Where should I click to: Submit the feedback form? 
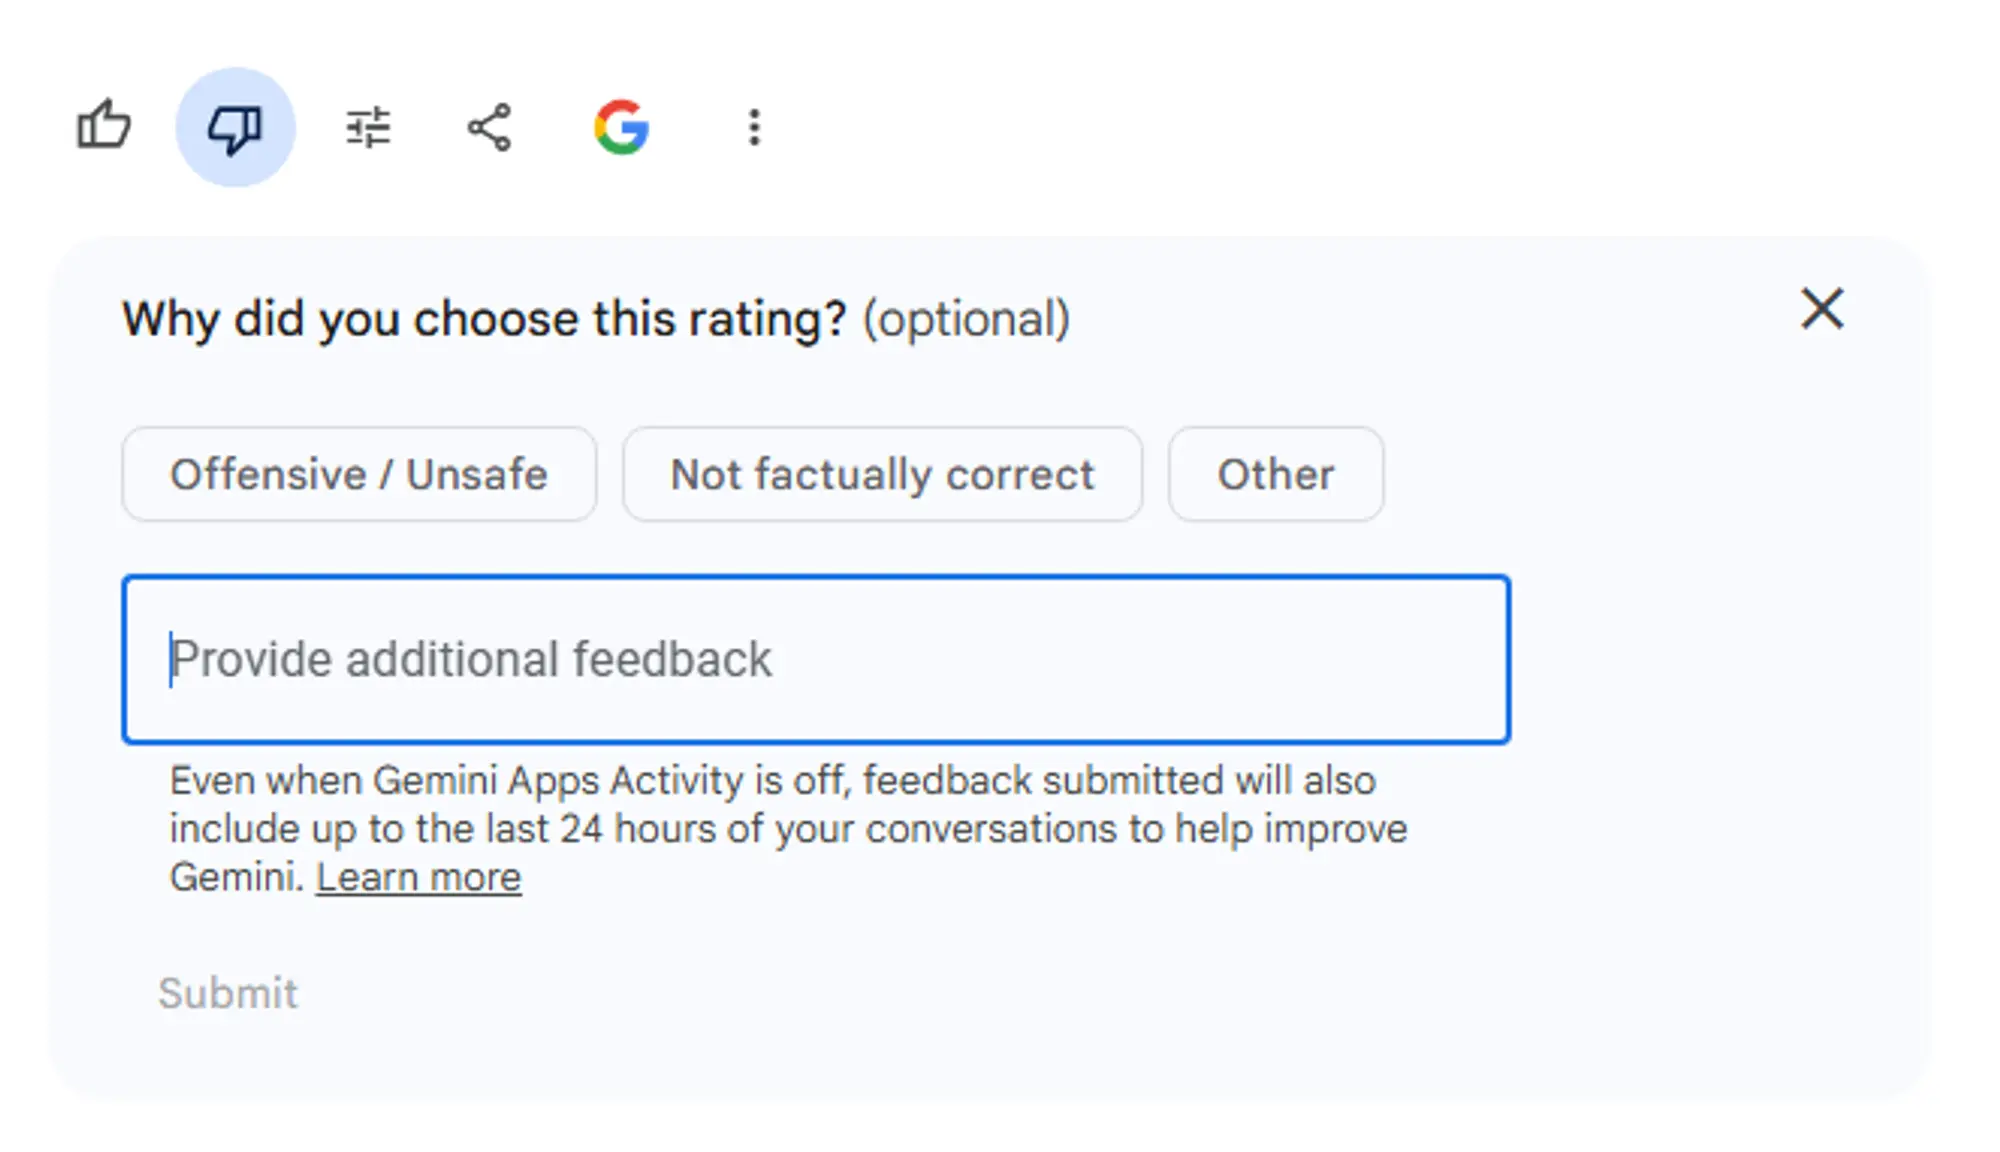click(x=228, y=993)
